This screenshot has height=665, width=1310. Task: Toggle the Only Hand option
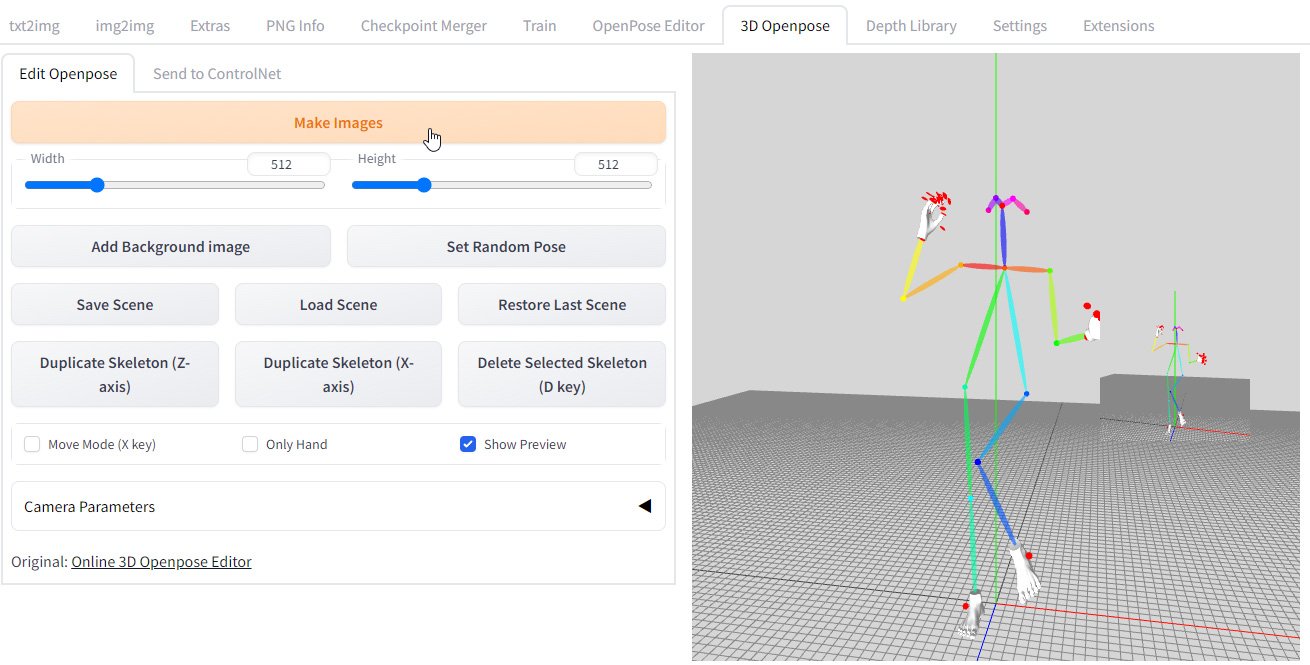[250, 444]
